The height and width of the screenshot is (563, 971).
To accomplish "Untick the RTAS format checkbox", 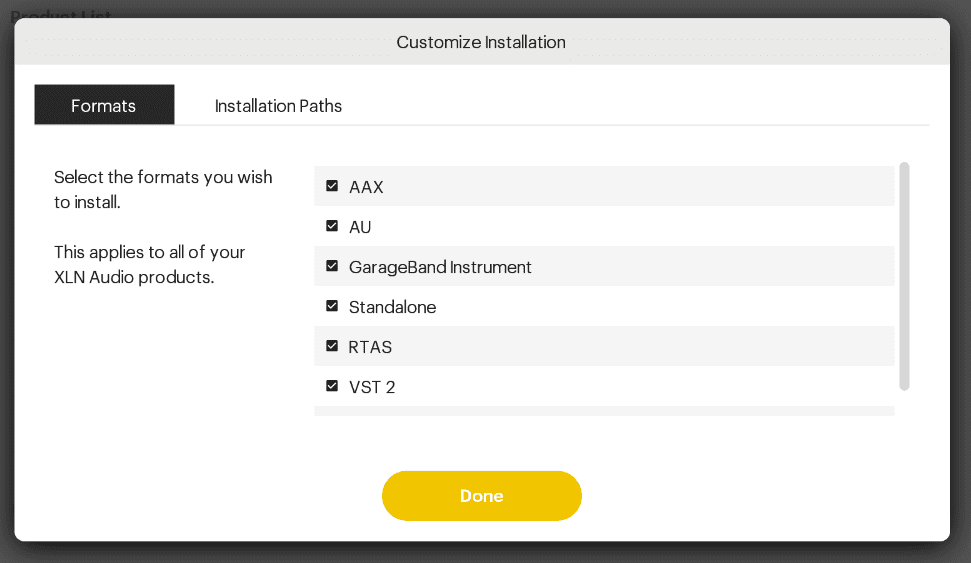I will click(332, 346).
